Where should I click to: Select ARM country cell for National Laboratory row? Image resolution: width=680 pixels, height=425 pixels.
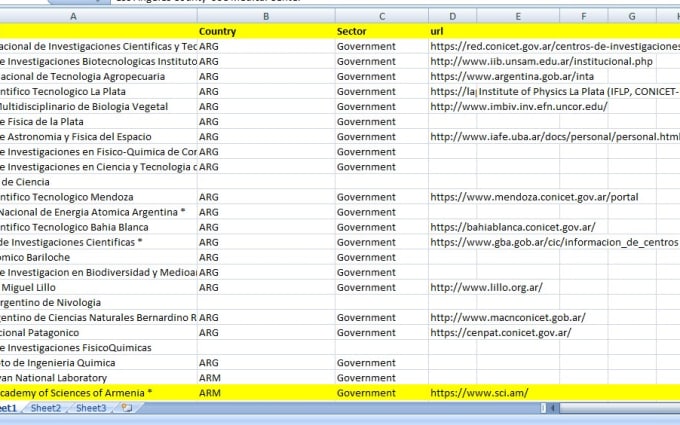pos(266,378)
